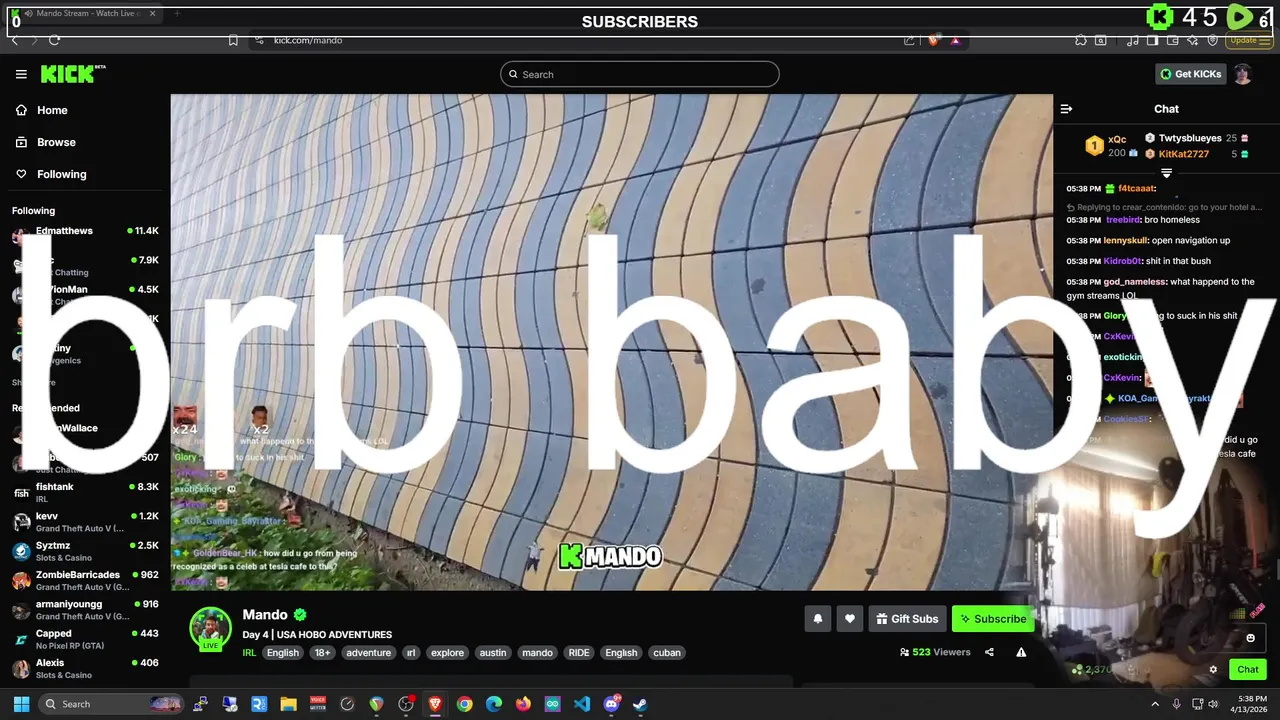Click treebird username in chat
1280x720 pixels.
pyautogui.click(x=1123, y=220)
